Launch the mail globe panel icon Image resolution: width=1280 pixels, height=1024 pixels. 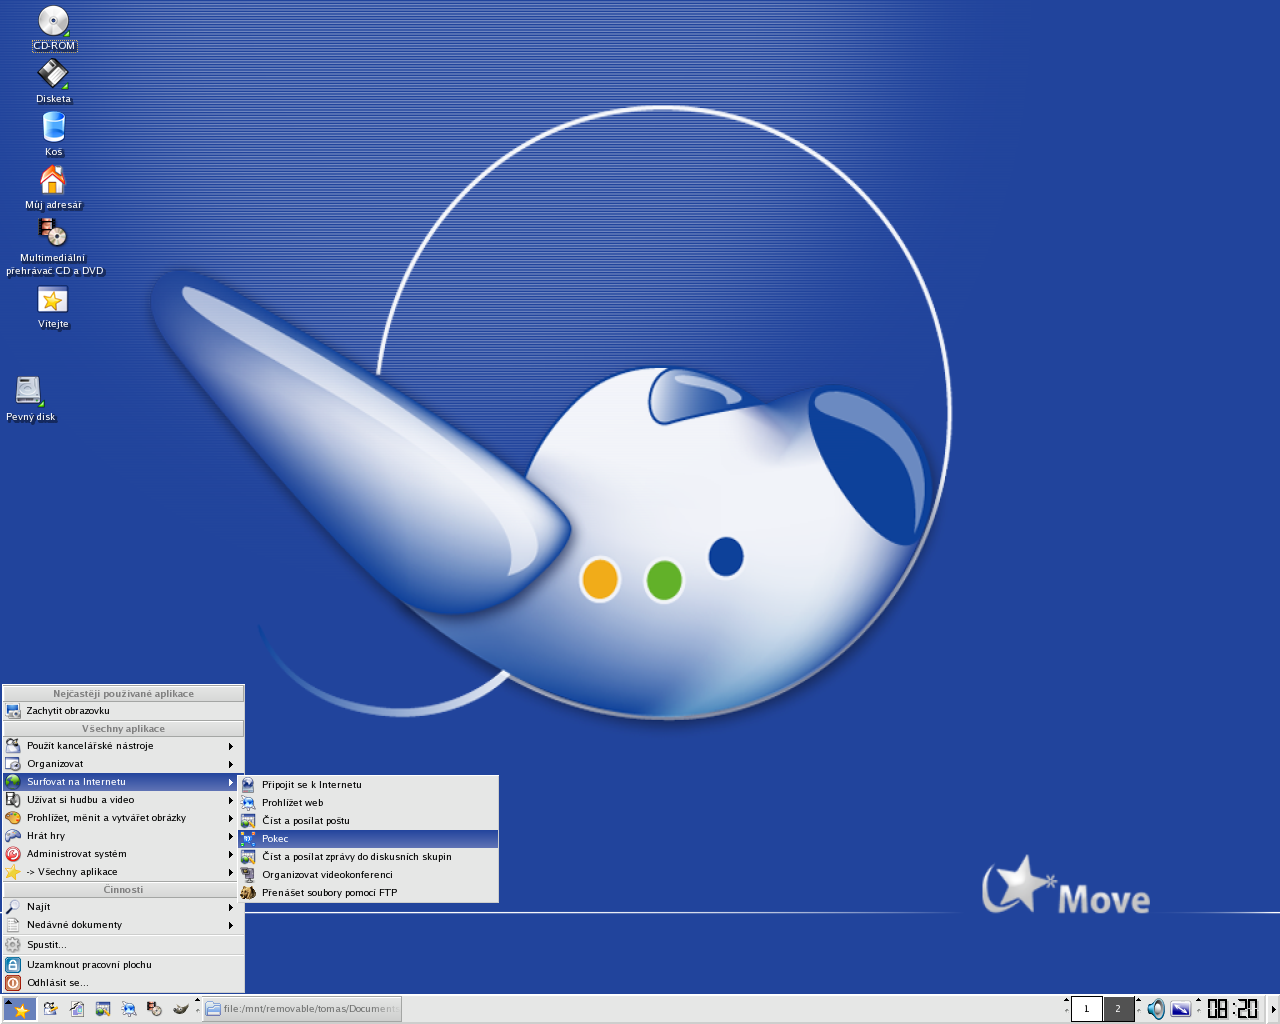pyautogui.click(x=103, y=1009)
